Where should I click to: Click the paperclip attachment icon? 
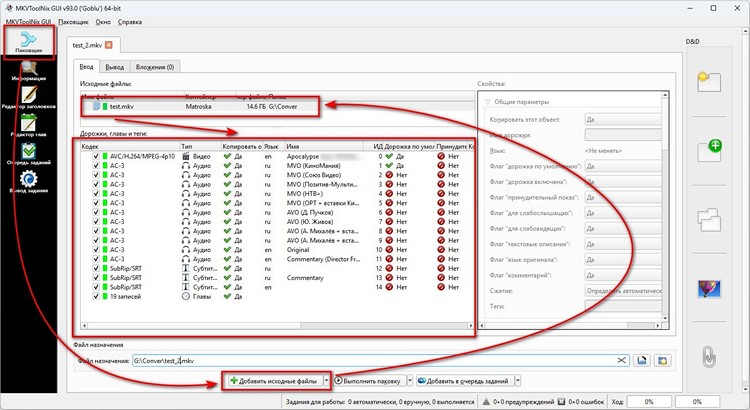coord(709,357)
